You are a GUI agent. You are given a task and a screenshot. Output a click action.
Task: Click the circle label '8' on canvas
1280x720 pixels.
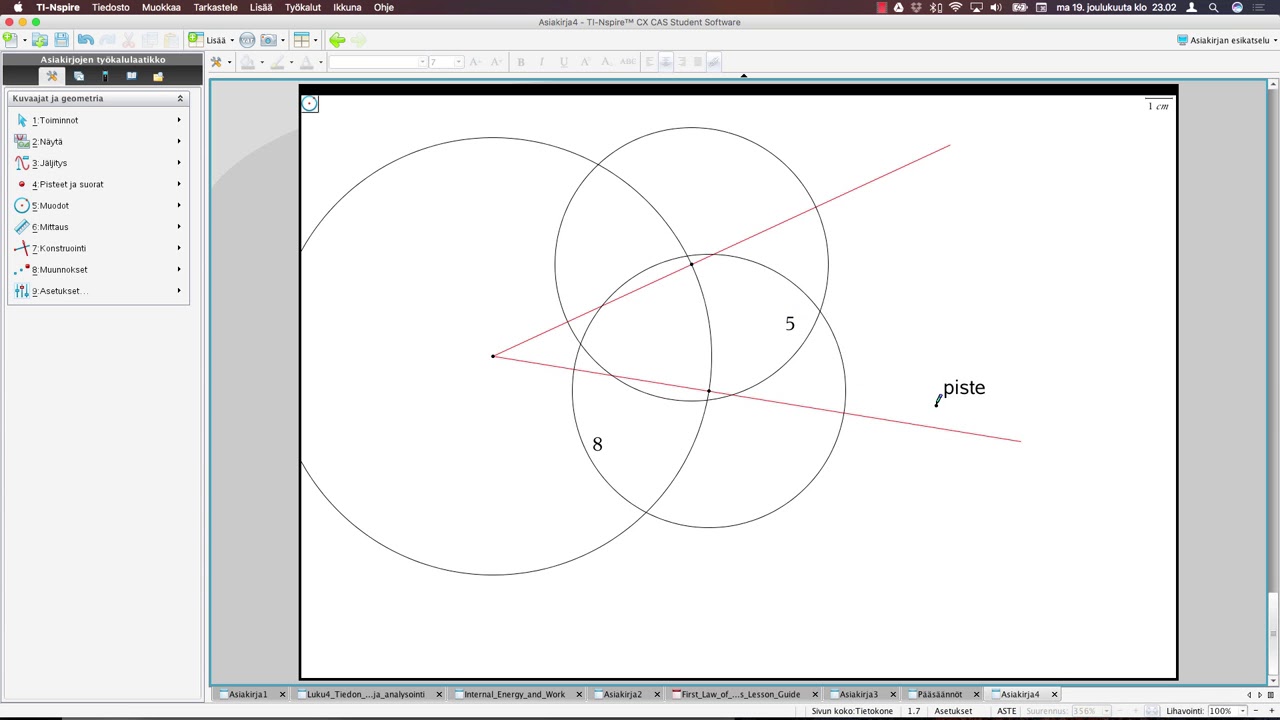click(597, 444)
